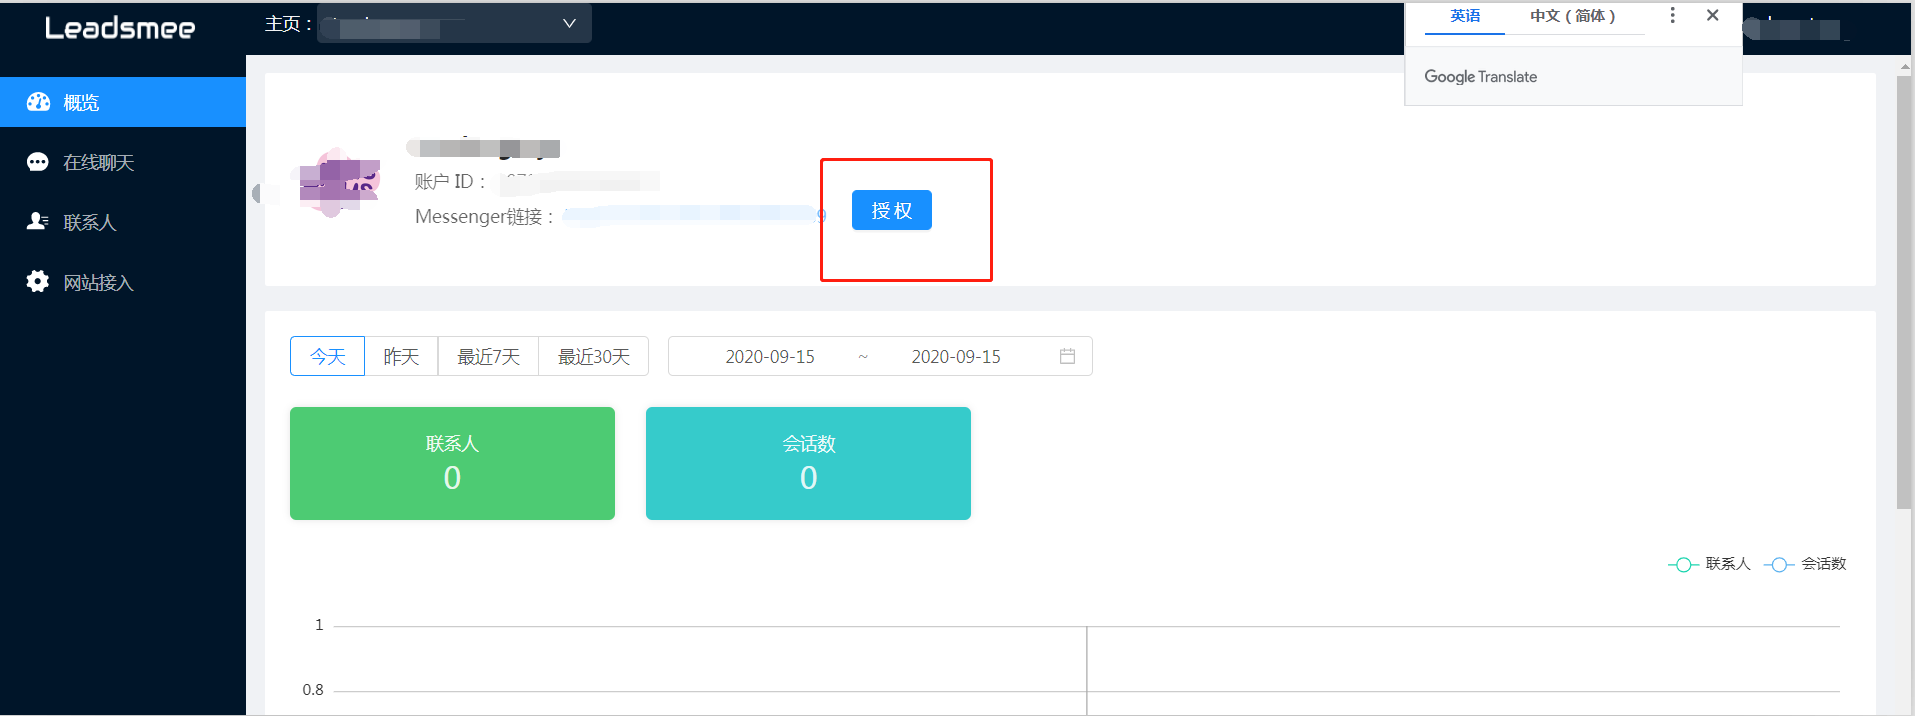The image size is (1915, 716).
Task: Click the blue 授权 authorize button
Action: pyautogui.click(x=891, y=210)
